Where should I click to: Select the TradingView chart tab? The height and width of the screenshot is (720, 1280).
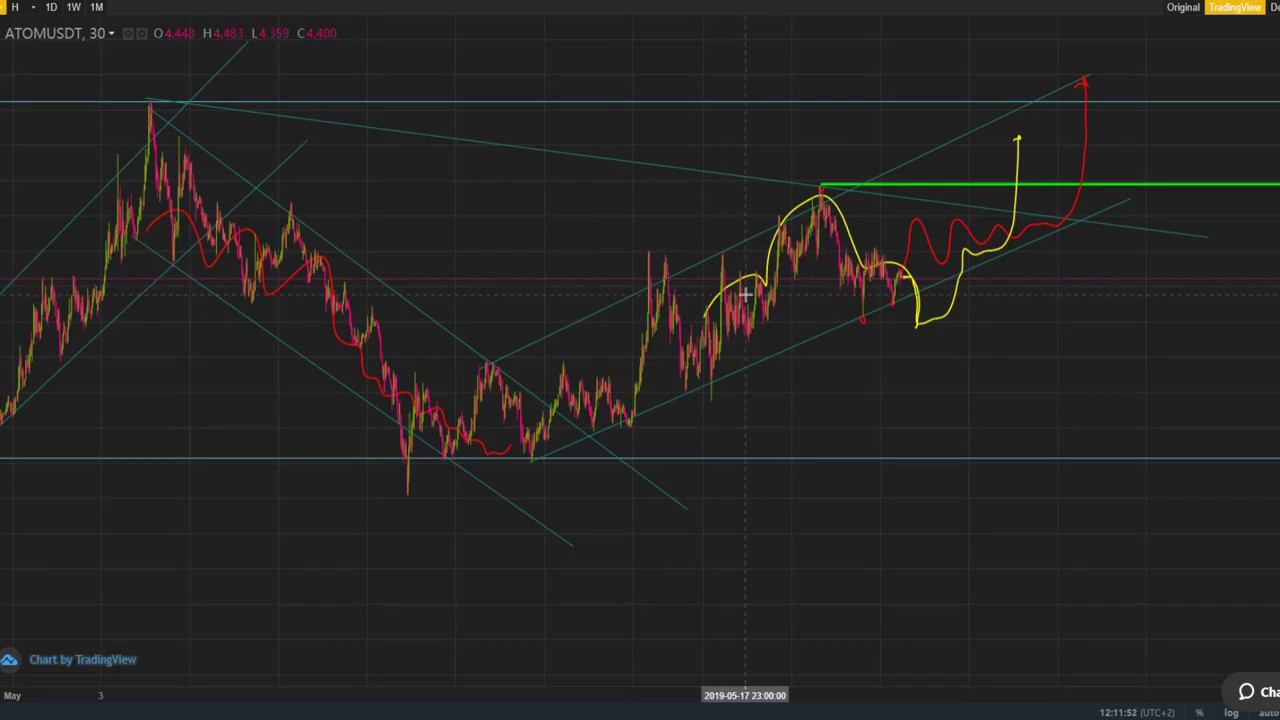(1234, 7)
